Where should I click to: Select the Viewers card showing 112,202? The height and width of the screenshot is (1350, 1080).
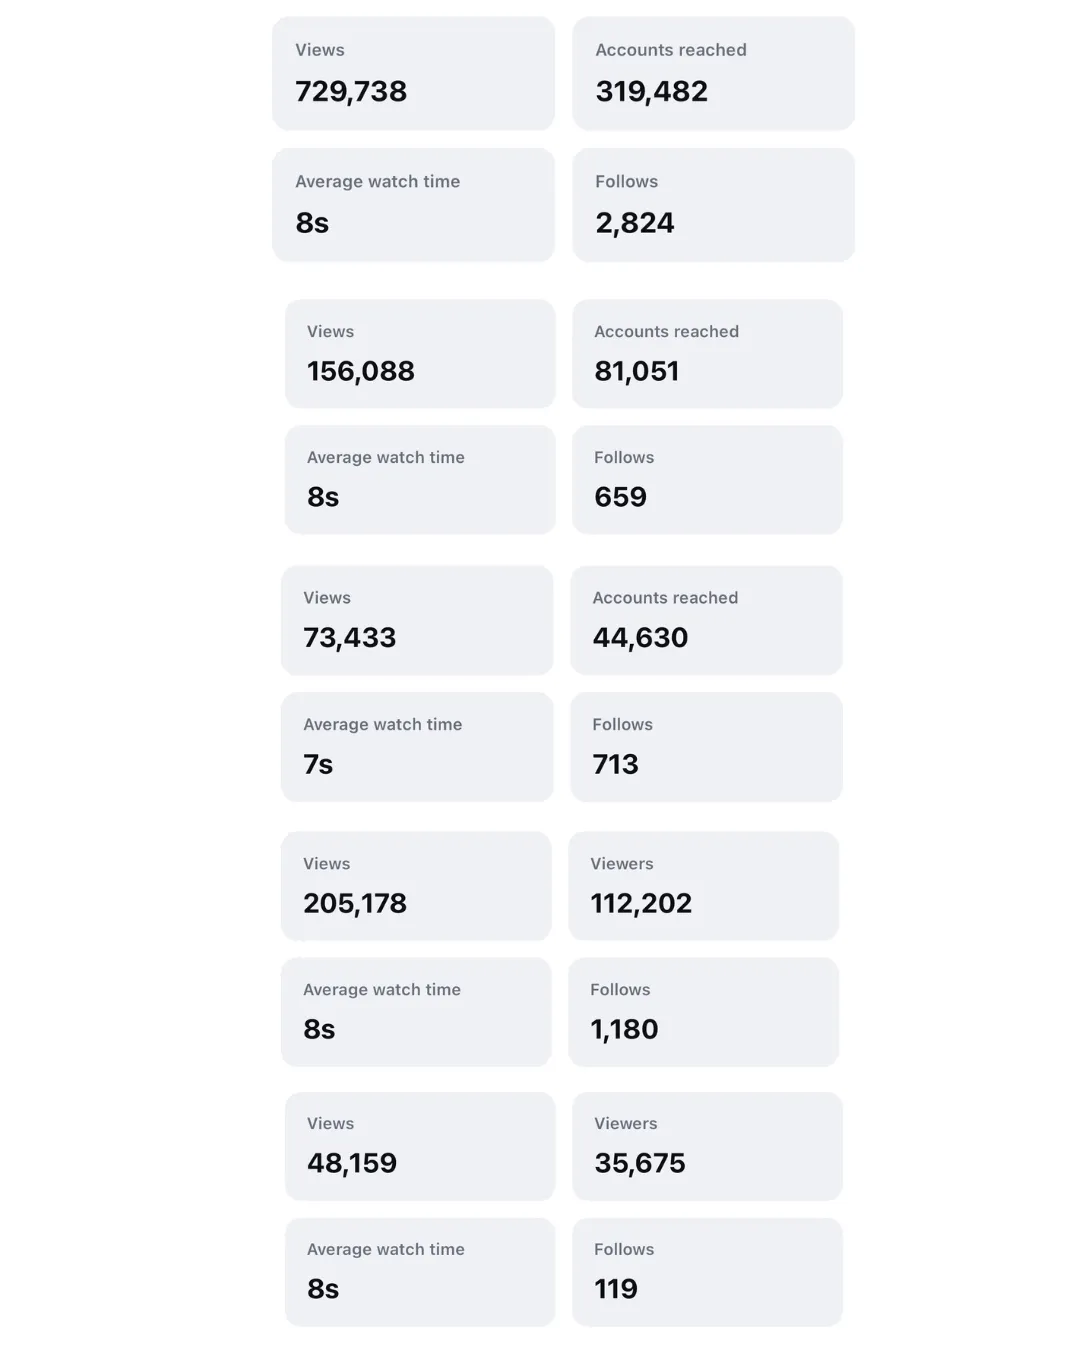[703, 886]
